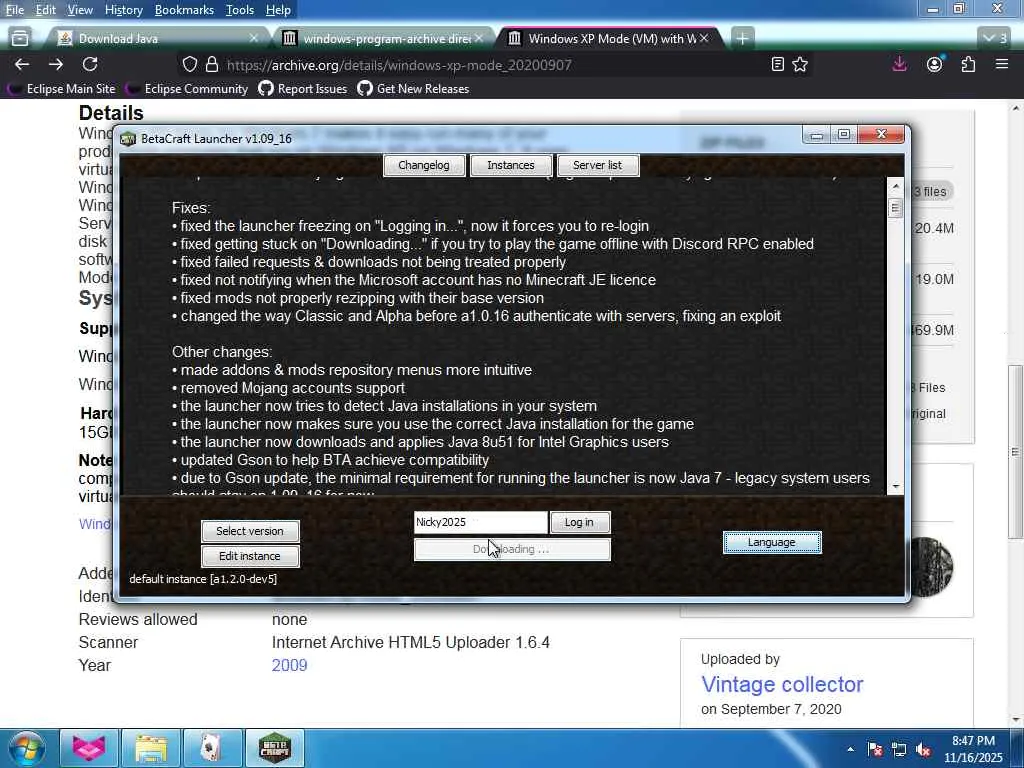Focus the Nicky2025 username field
The image size is (1024, 768).
(480, 522)
